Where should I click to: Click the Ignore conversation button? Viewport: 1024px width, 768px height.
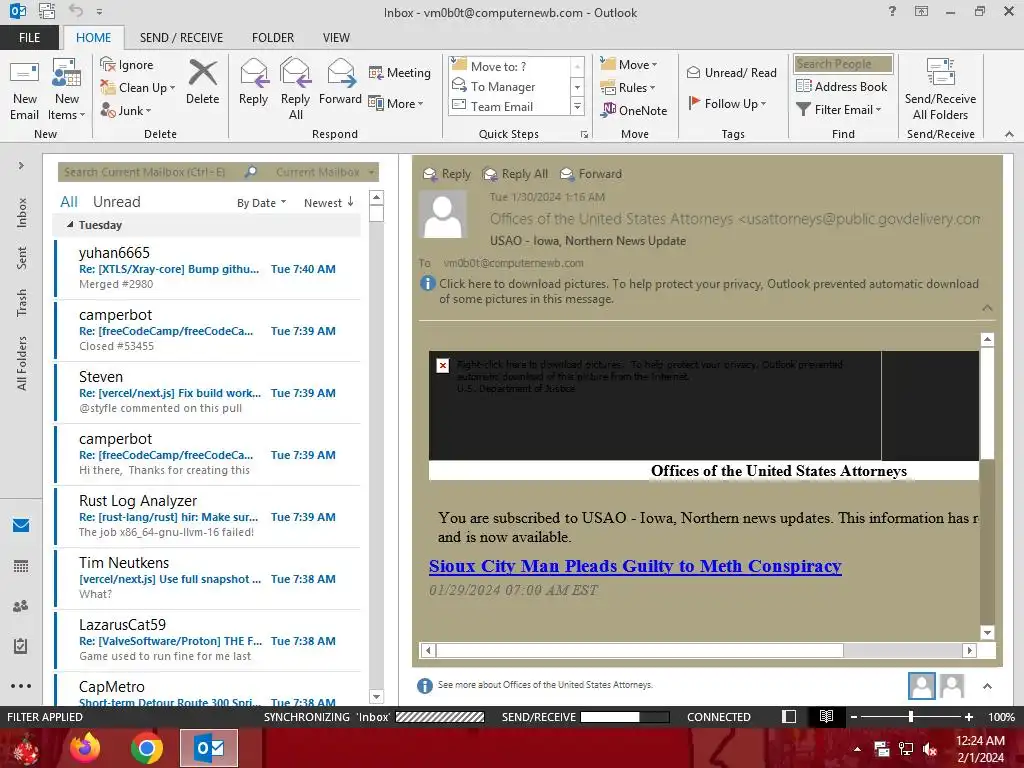point(127,65)
